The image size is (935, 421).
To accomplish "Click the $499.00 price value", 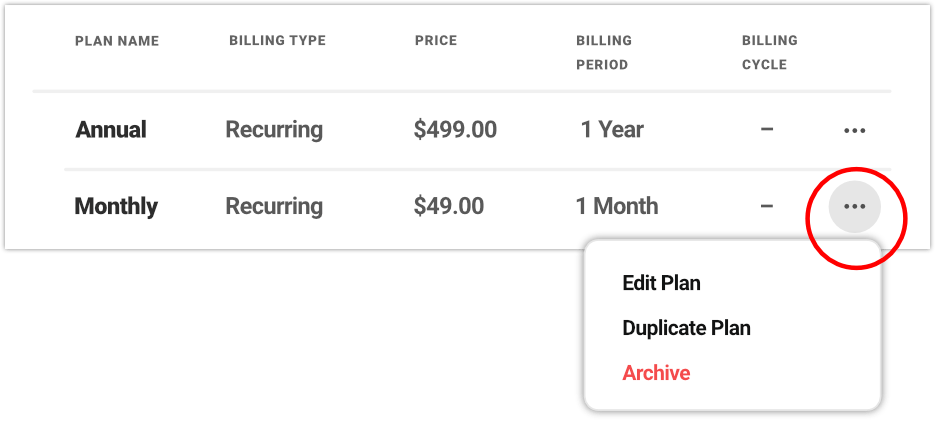I will (455, 130).
